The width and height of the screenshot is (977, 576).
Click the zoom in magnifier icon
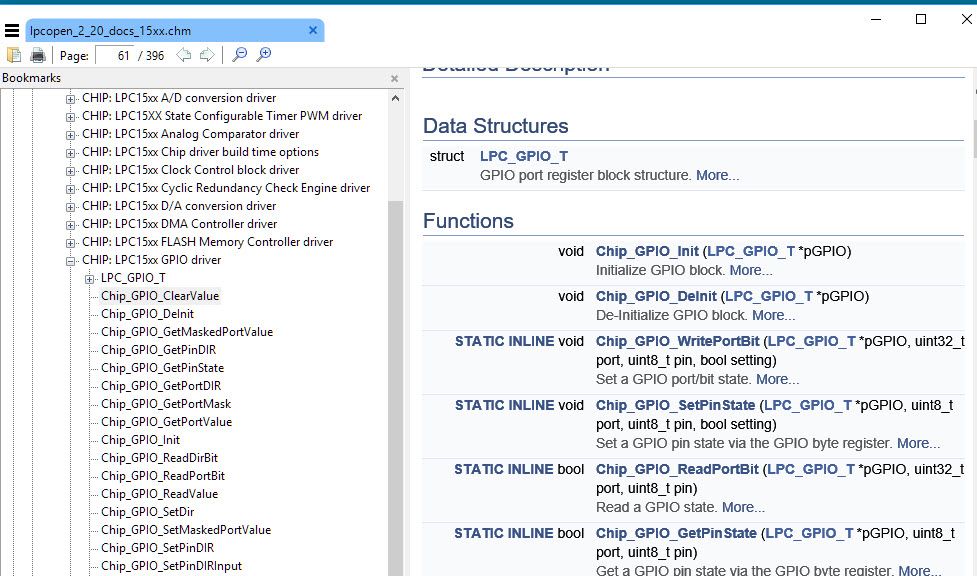[264, 55]
